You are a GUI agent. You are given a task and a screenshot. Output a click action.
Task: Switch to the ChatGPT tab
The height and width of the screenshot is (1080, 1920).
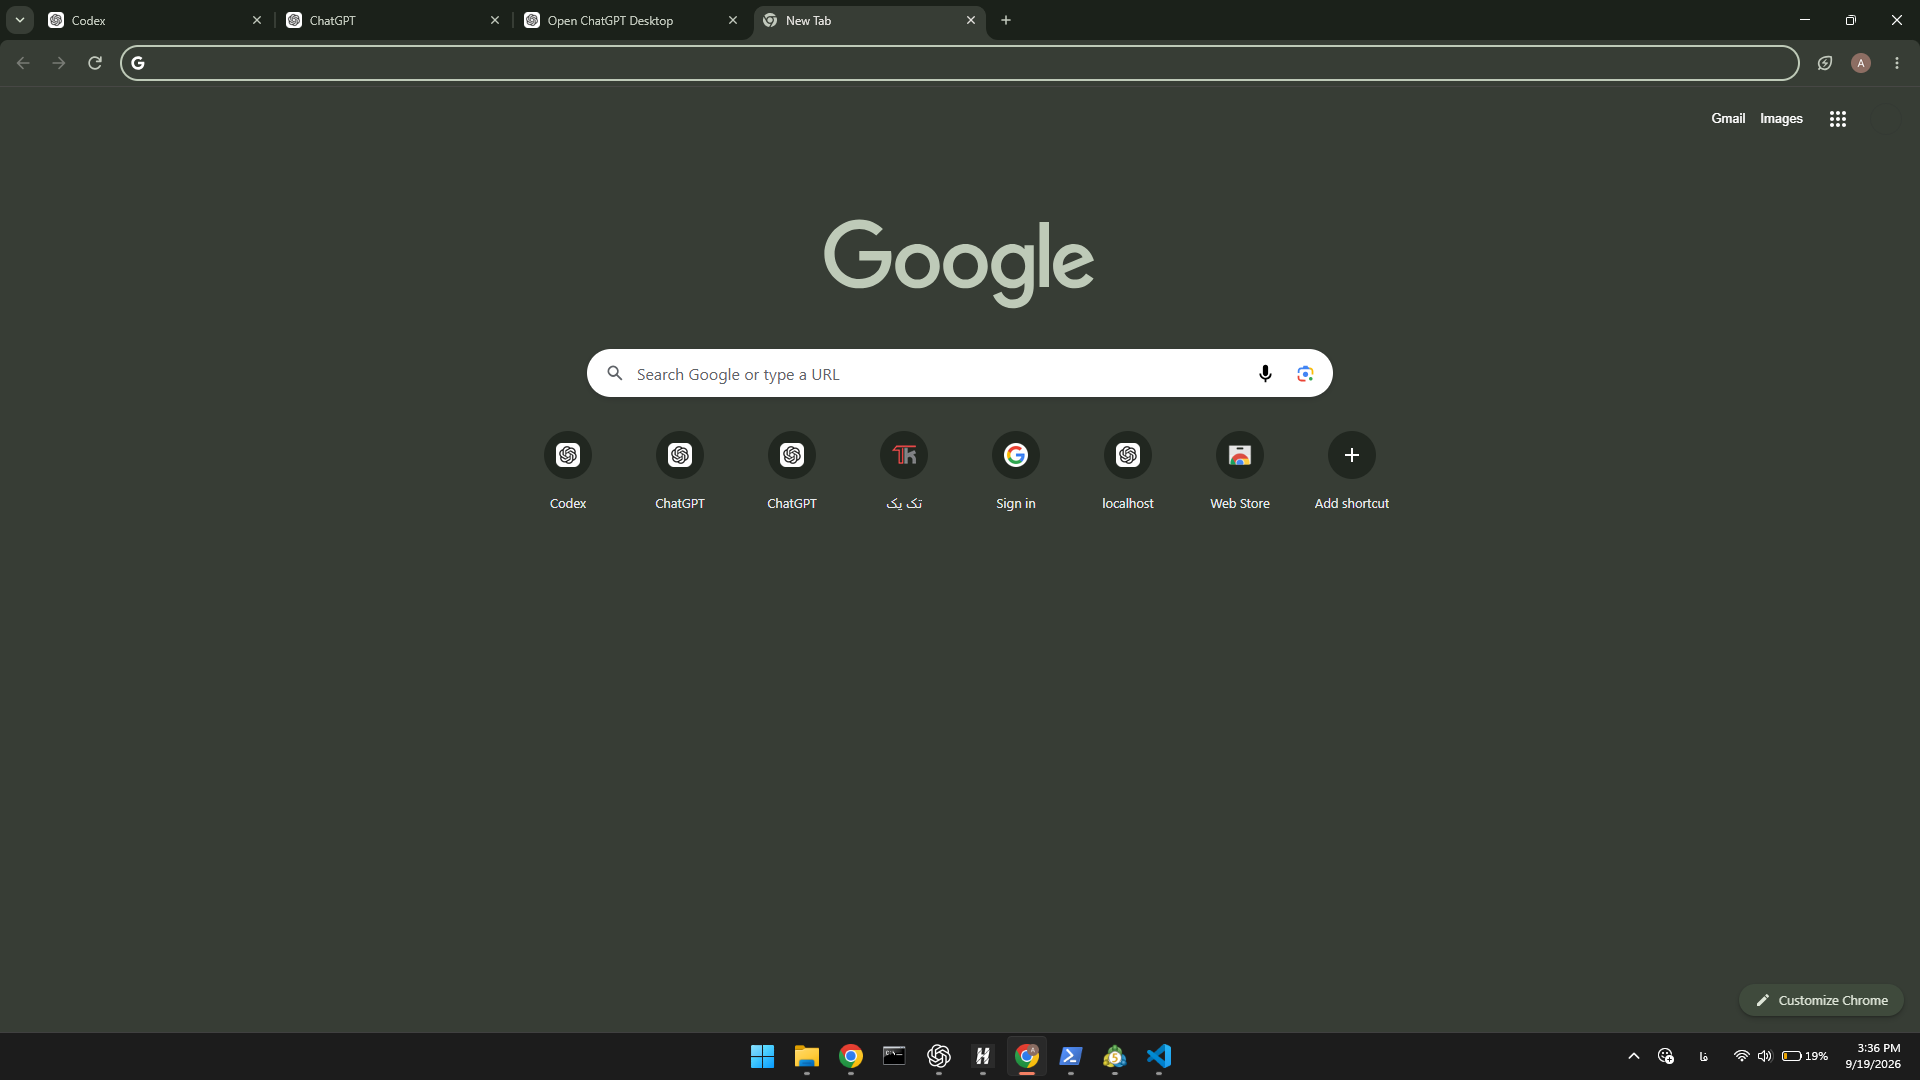coord(393,20)
